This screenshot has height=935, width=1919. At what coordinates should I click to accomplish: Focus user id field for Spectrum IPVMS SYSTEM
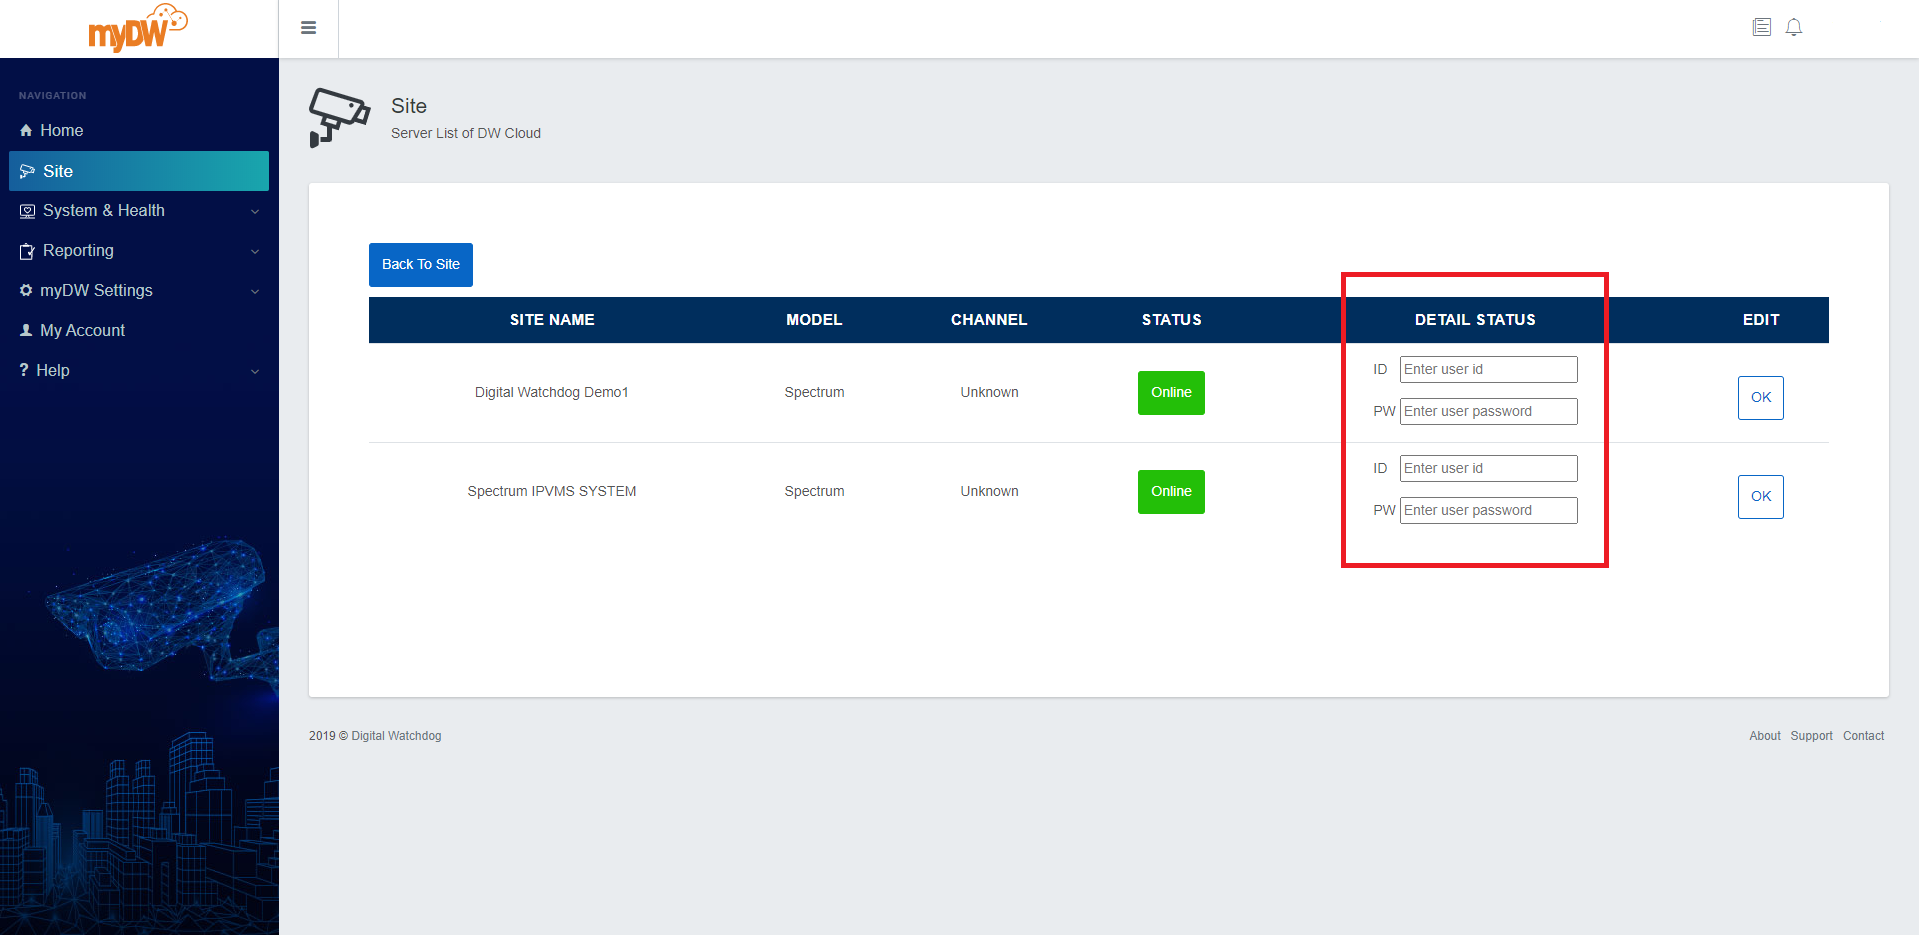pyautogui.click(x=1489, y=469)
